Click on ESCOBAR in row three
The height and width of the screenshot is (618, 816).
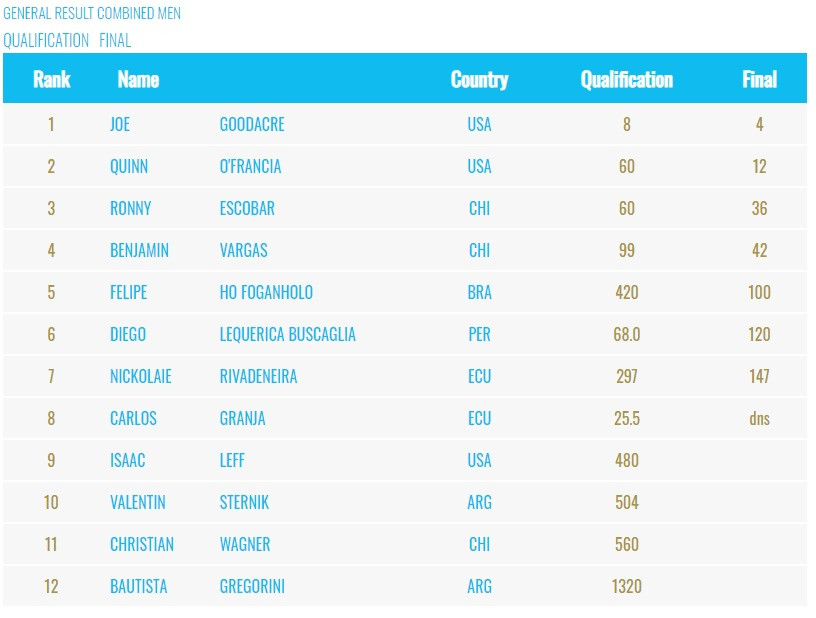[x=247, y=208]
